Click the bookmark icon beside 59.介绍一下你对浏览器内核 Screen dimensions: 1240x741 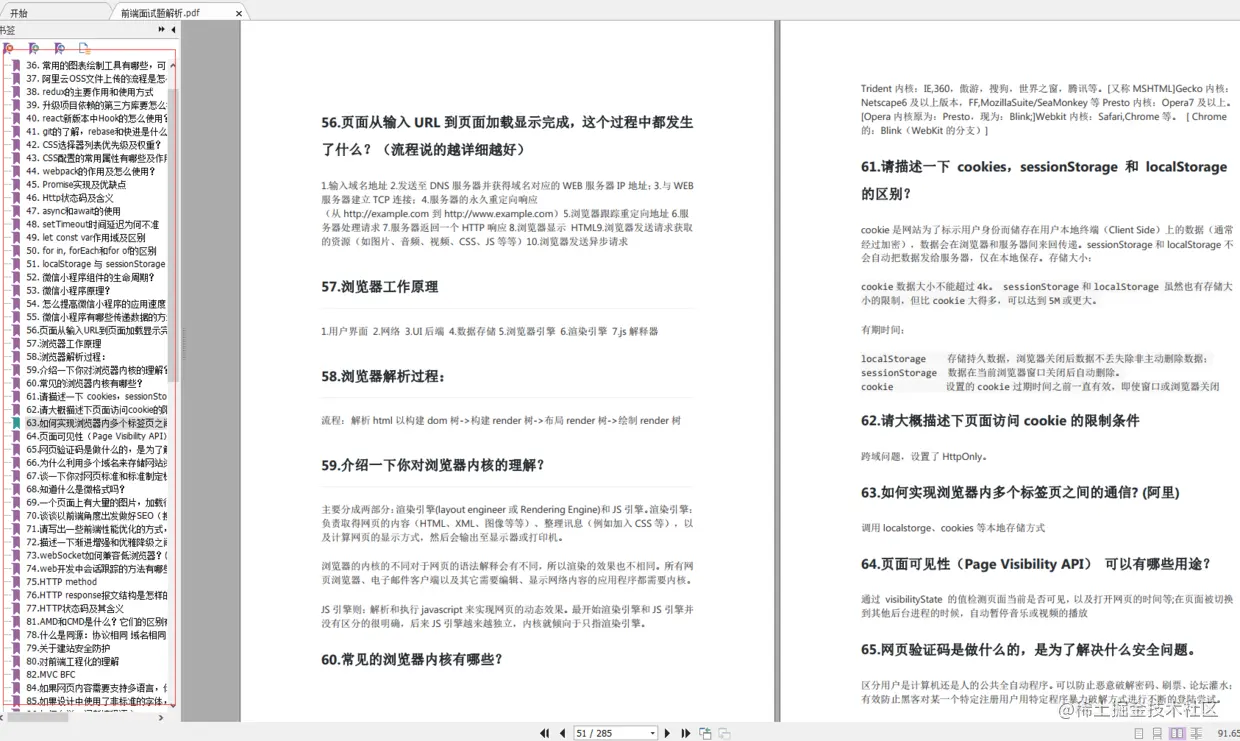(16, 370)
